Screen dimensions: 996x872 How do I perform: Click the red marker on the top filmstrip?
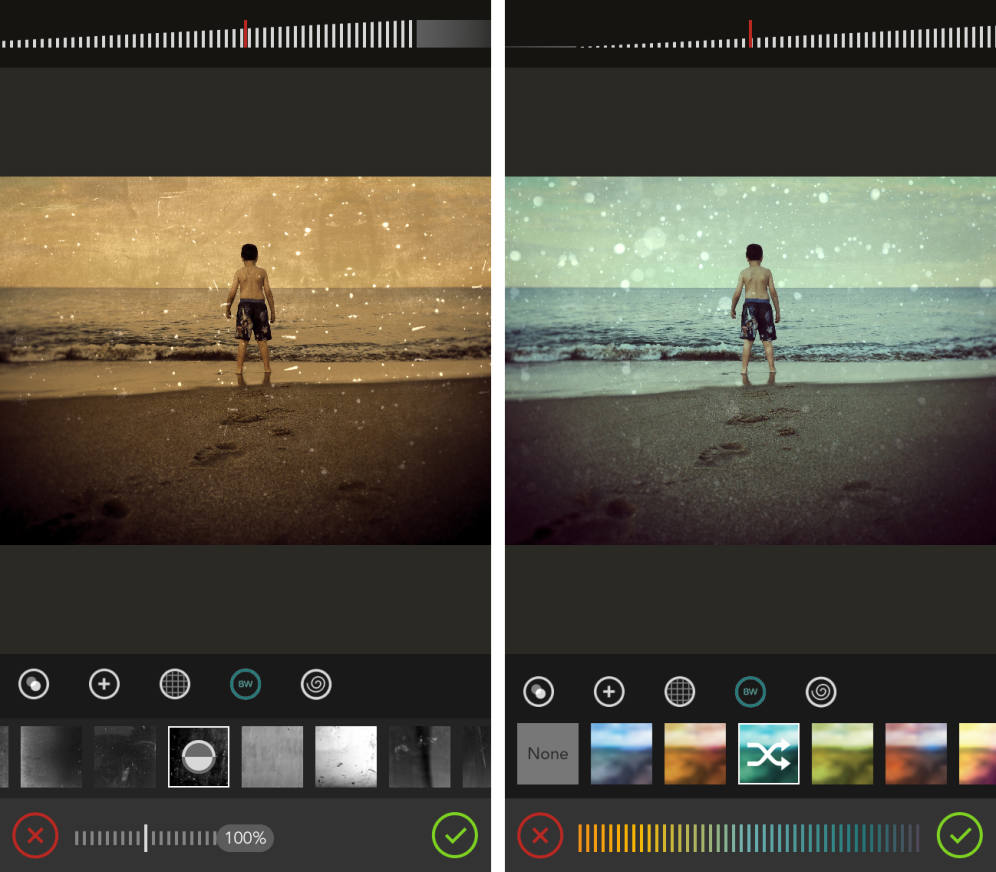pos(247,33)
